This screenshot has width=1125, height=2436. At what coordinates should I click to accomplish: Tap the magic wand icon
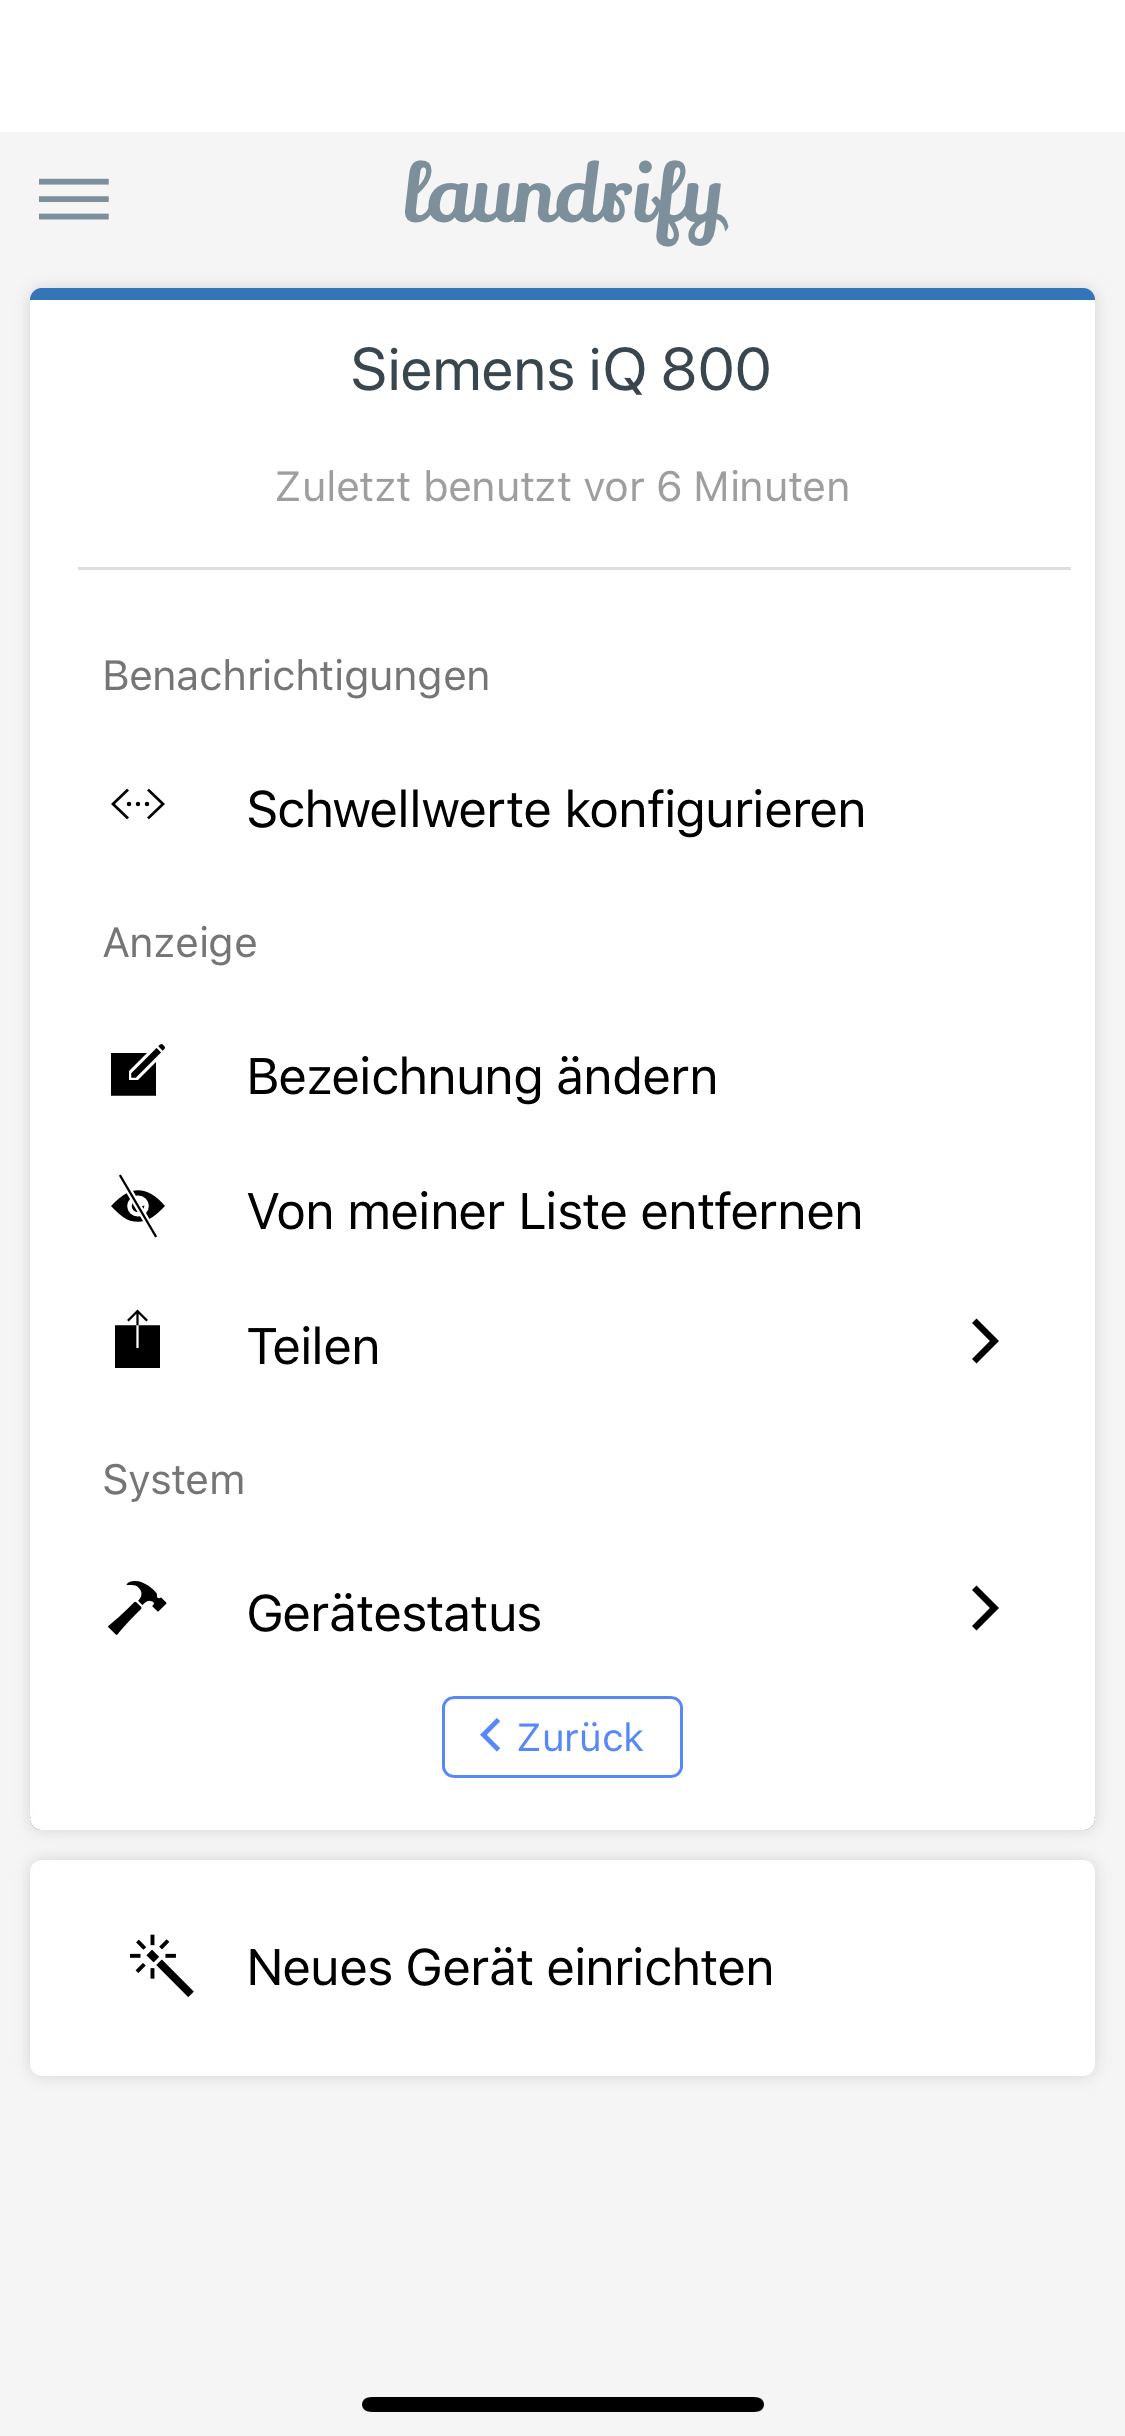(x=161, y=1966)
